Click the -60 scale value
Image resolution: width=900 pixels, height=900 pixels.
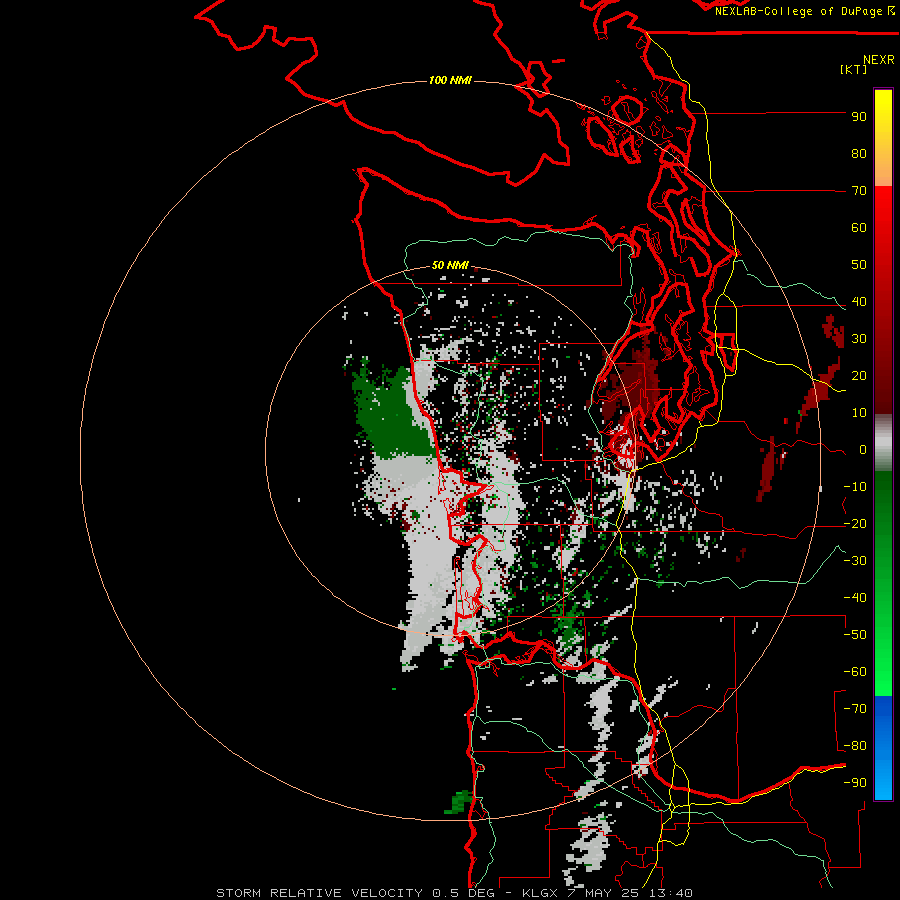855,672
